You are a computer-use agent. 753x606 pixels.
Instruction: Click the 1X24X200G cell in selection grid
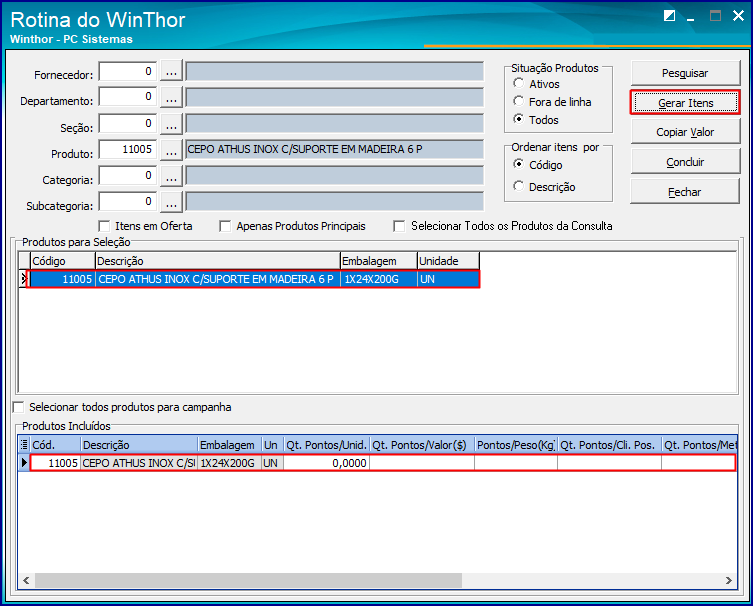(379, 279)
